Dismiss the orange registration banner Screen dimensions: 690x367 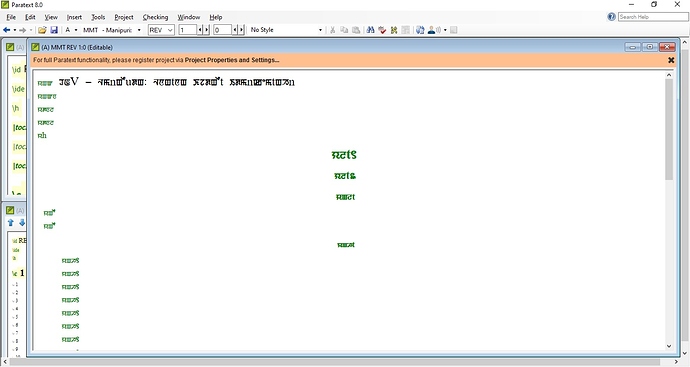point(671,60)
